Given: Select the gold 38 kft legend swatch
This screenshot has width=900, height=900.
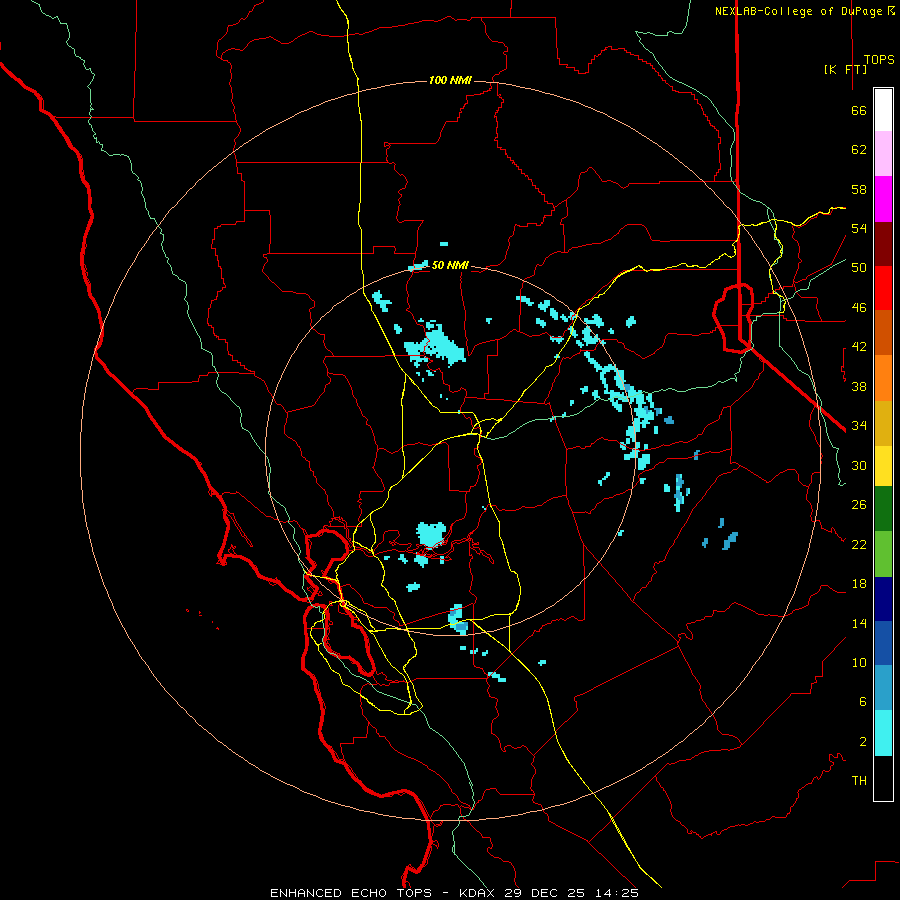Looking at the screenshot, I should [x=883, y=423].
